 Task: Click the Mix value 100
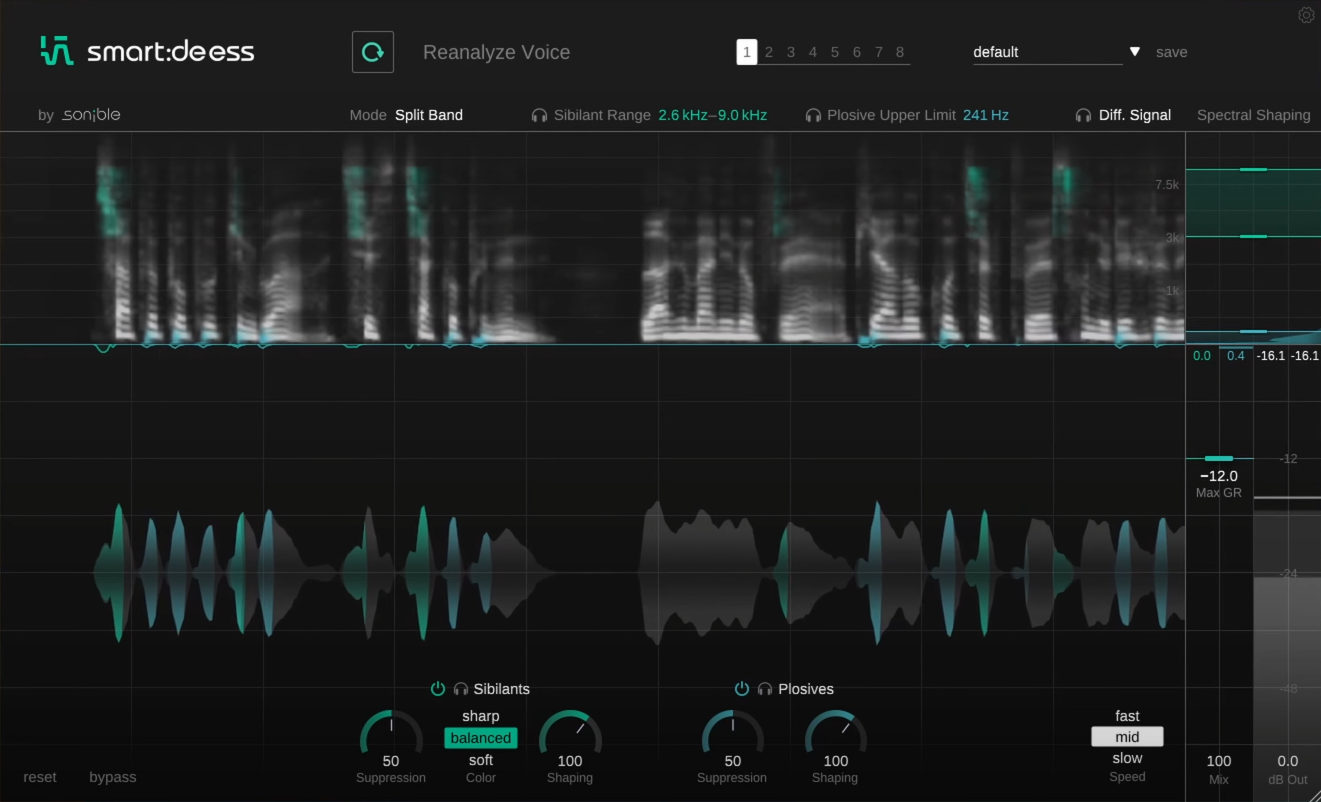pyautogui.click(x=1219, y=761)
